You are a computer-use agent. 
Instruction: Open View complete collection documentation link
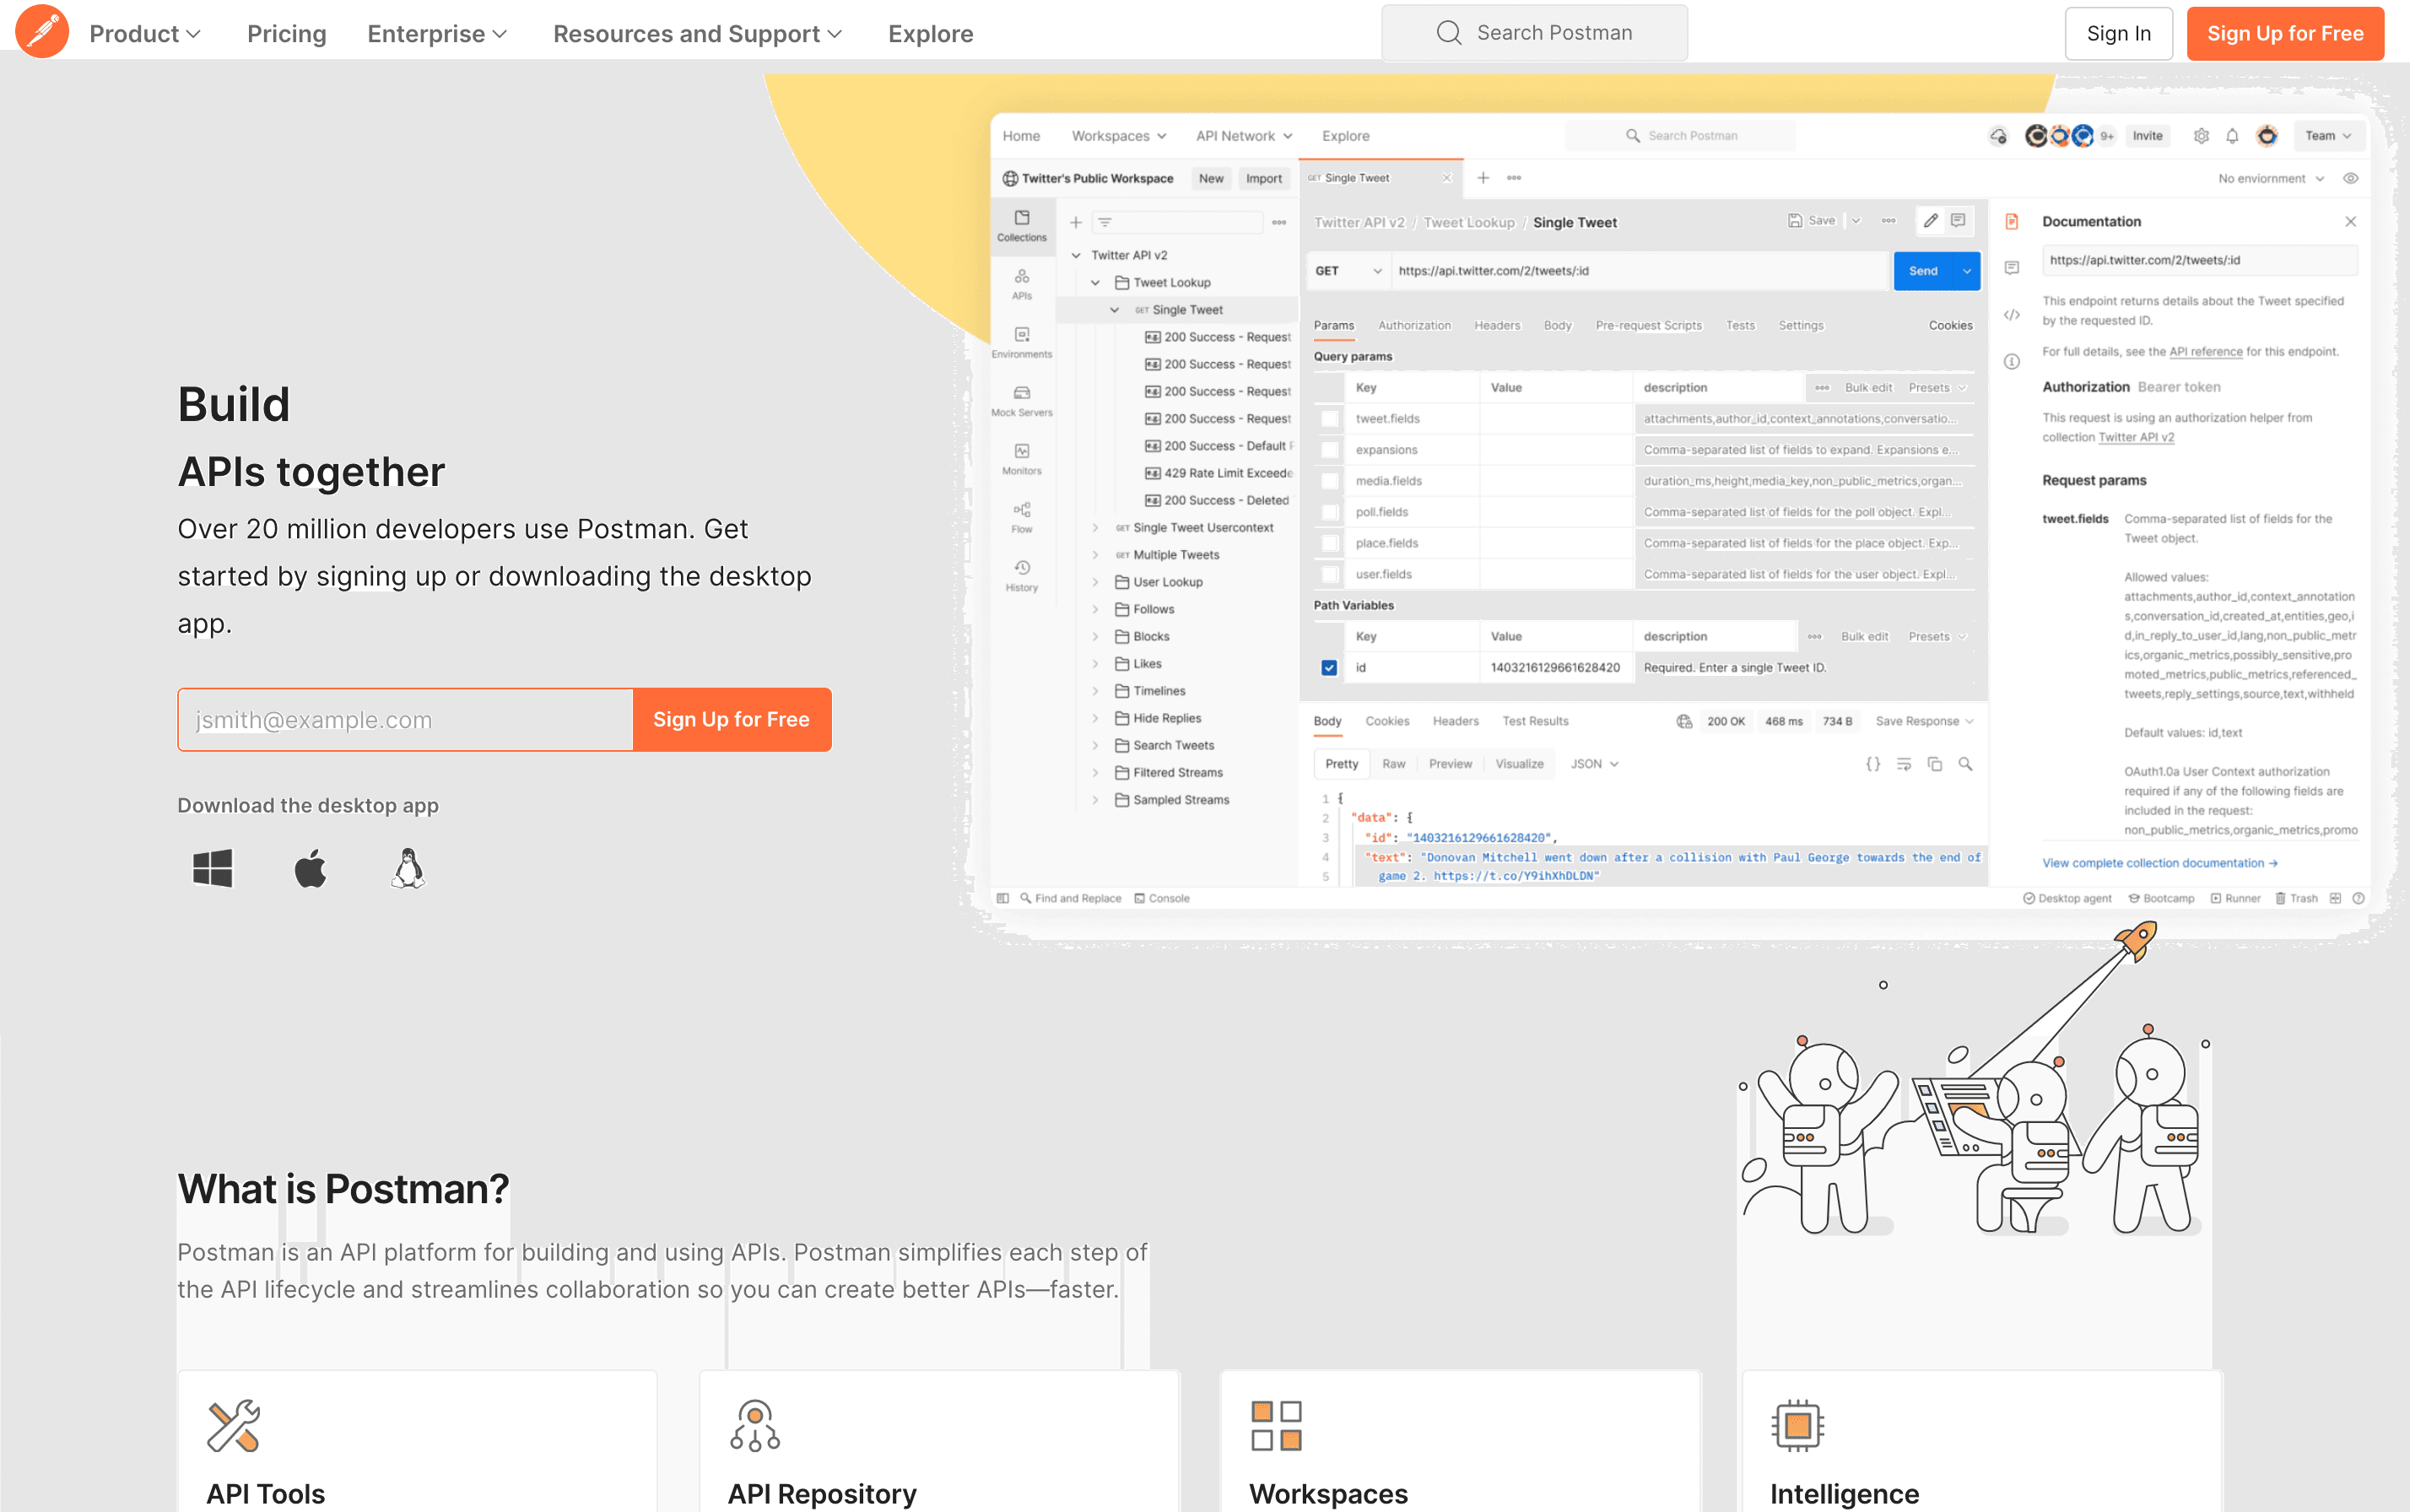coord(2159,863)
